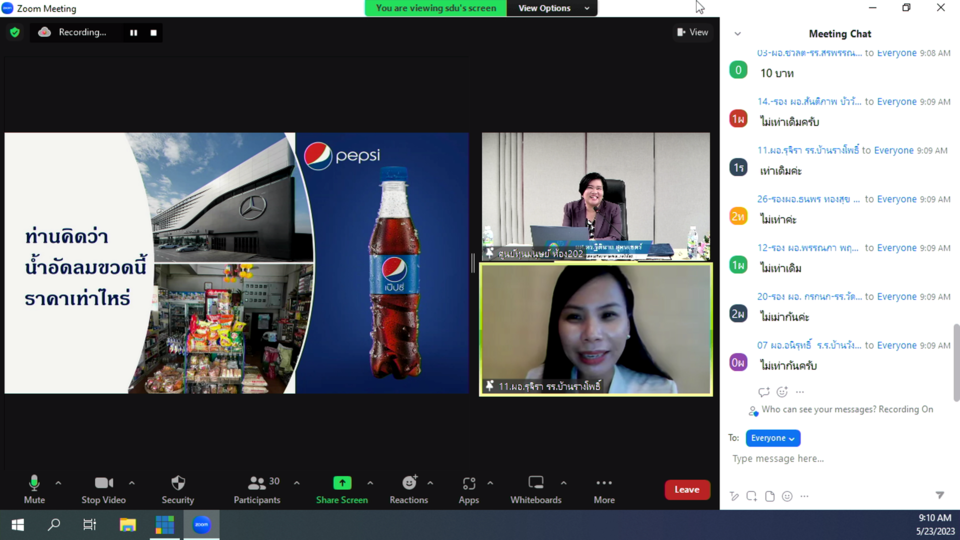Screen dimensions: 960x540
Task: Click the splitter handle between slide and videos
Action: coord(473,263)
